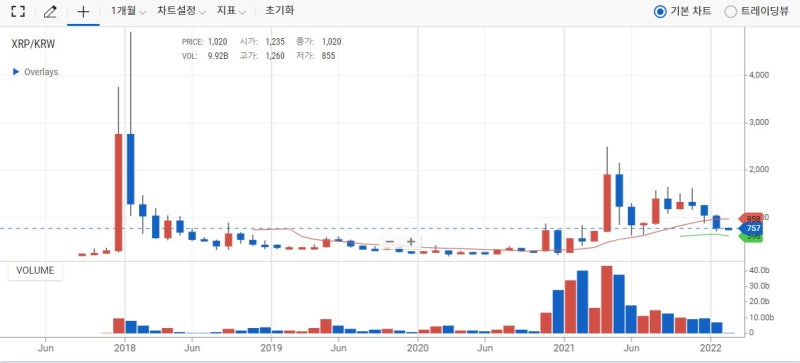Image resolution: width=800 pixels, height=363 pixels.
Task: Click the 2021 time axis label
Action: [564, 348]
